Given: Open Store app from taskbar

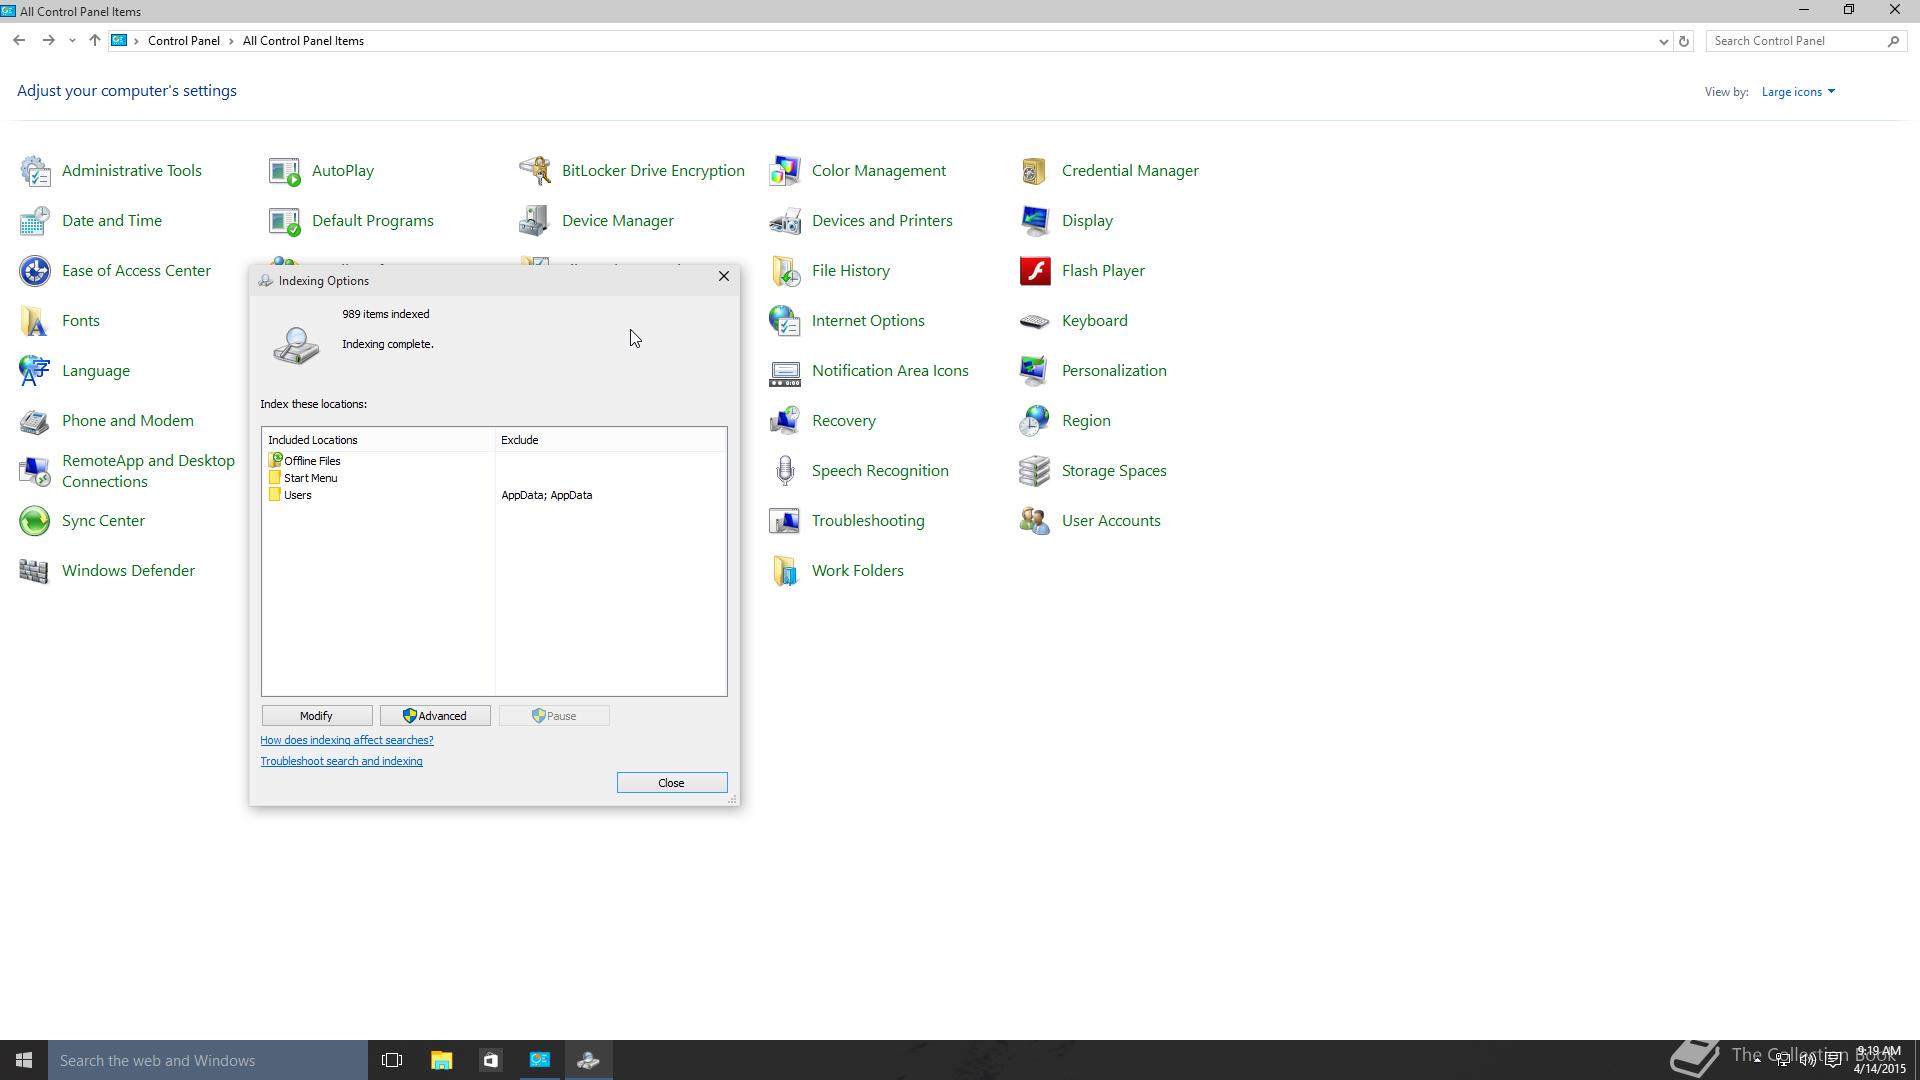Looking at the screenshot, I should (x=490, y=1060).
